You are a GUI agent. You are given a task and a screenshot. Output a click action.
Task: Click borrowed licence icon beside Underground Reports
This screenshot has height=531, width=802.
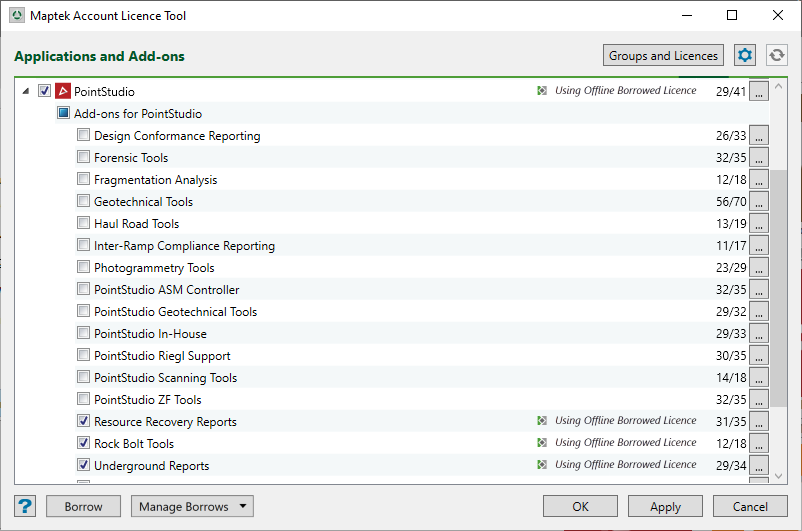542,464
